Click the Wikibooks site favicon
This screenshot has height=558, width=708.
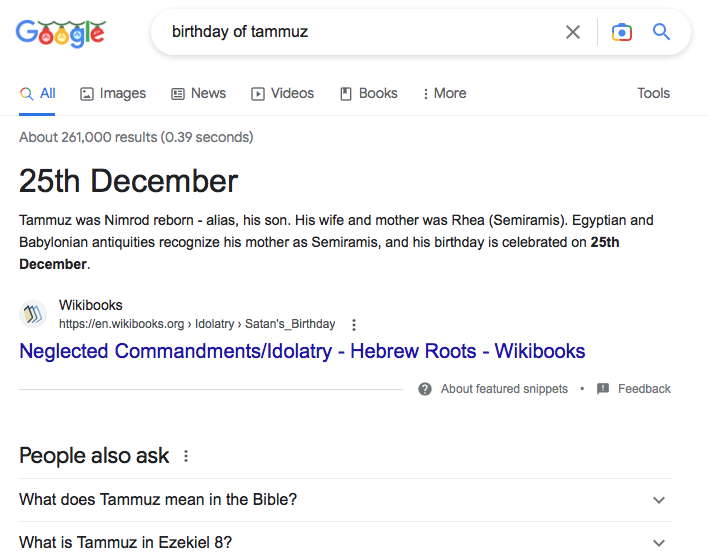33,314
